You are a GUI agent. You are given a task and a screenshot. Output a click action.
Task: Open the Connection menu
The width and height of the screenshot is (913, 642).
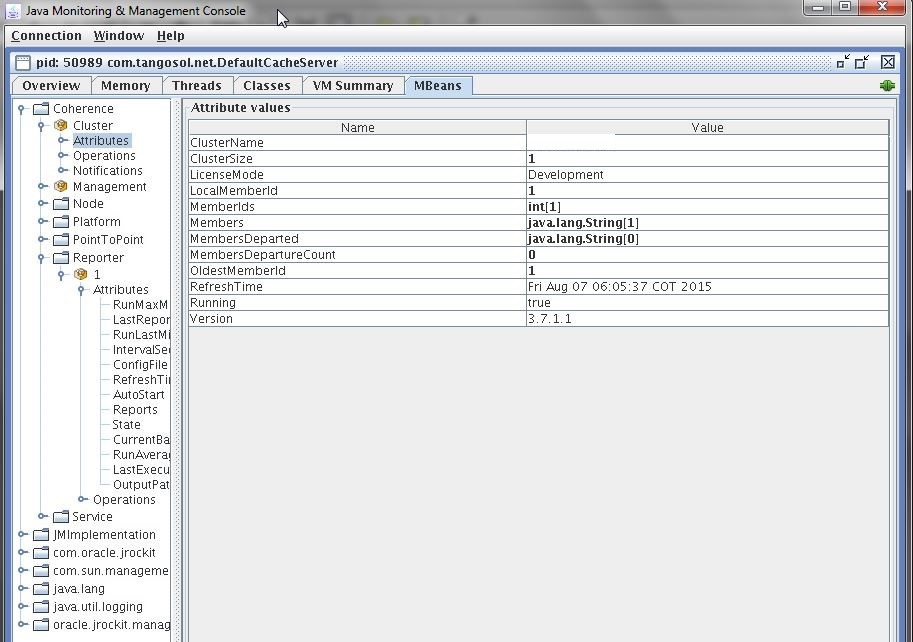pyautogui.click(x=47, y=36)
